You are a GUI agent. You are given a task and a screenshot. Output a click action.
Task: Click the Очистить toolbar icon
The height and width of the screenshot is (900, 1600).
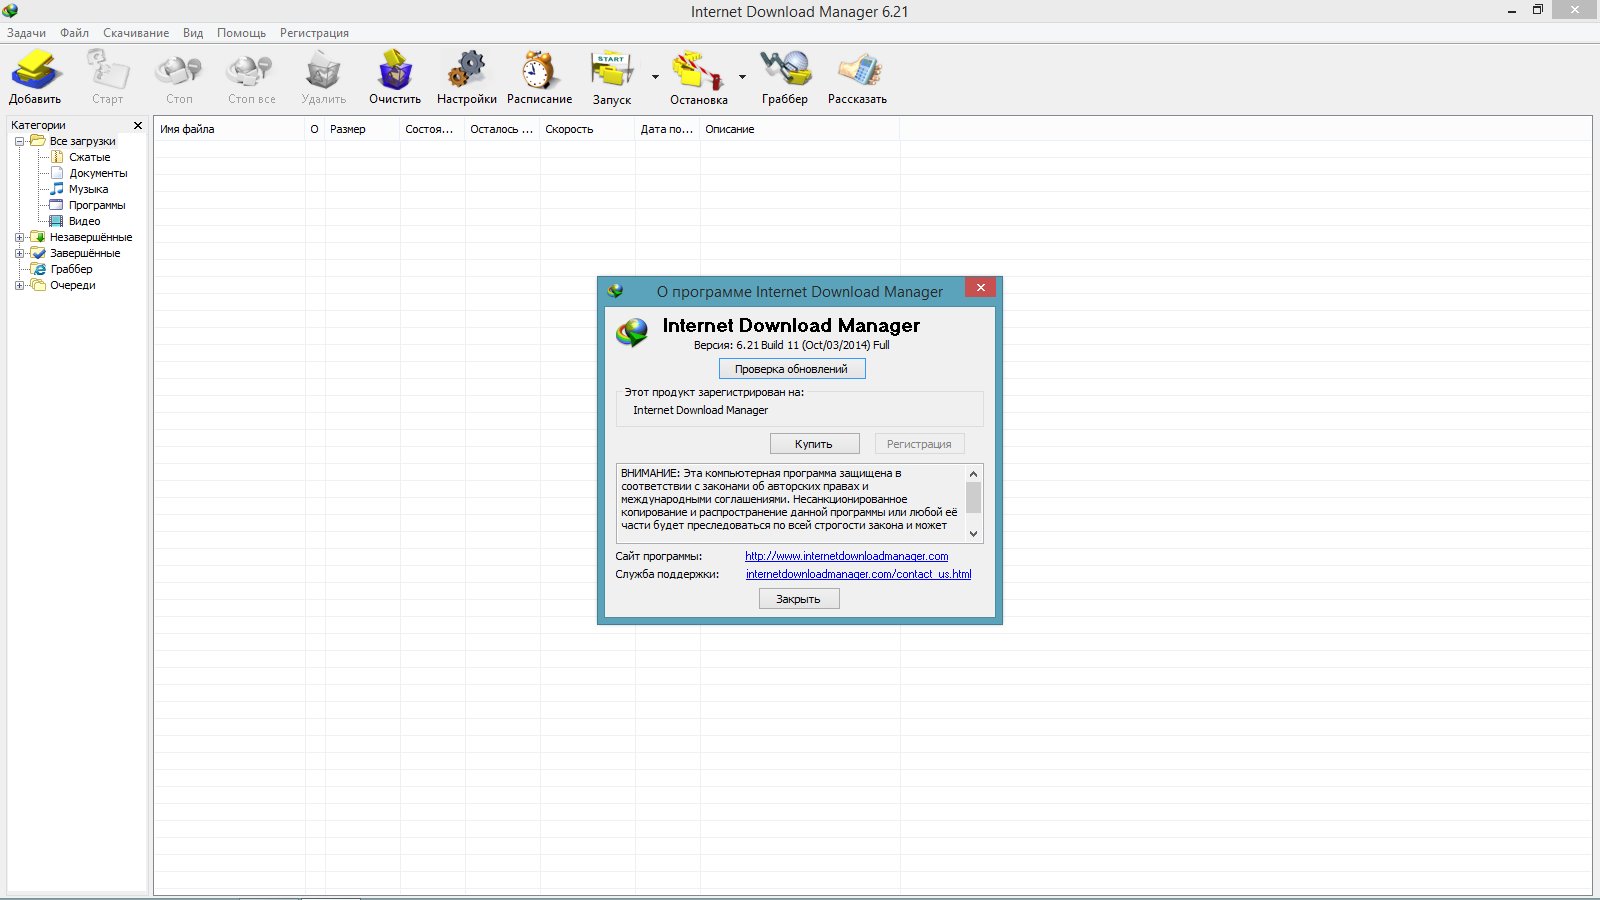[x=395, y=71]
